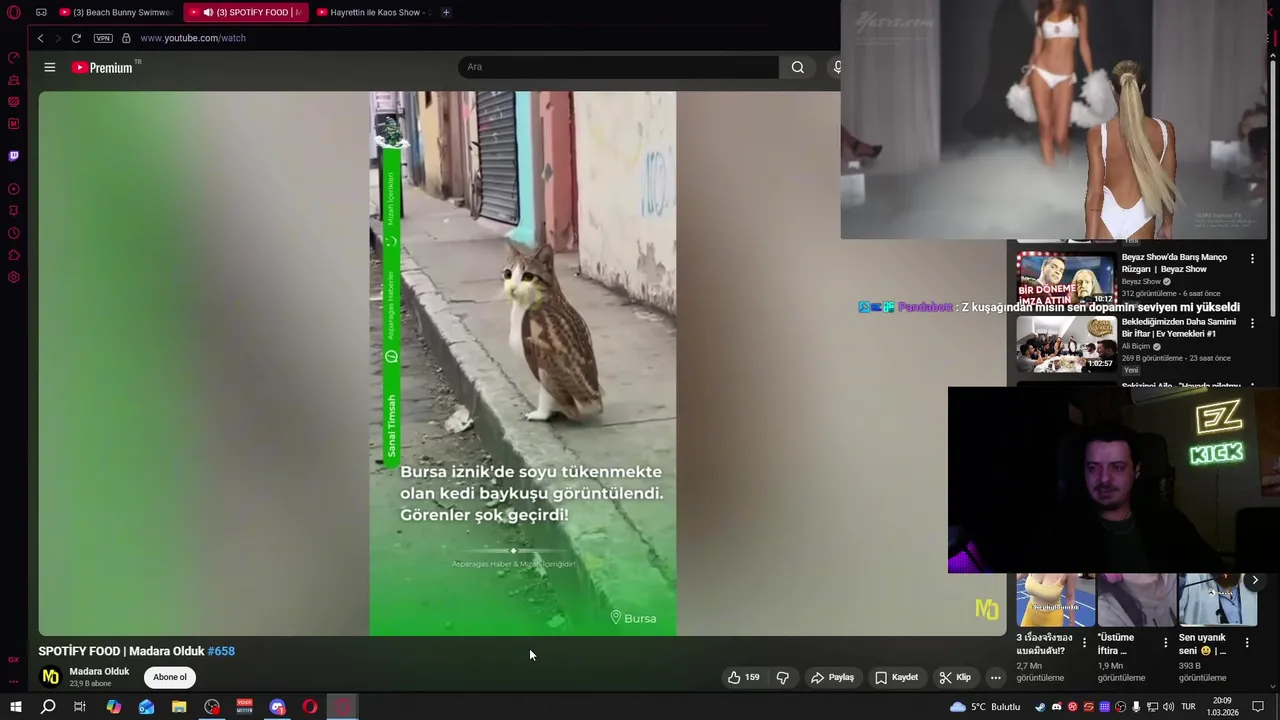Open the red Opera browser on the taskbar
This screenshot has height=720, width=1280.
click(310, 707)
